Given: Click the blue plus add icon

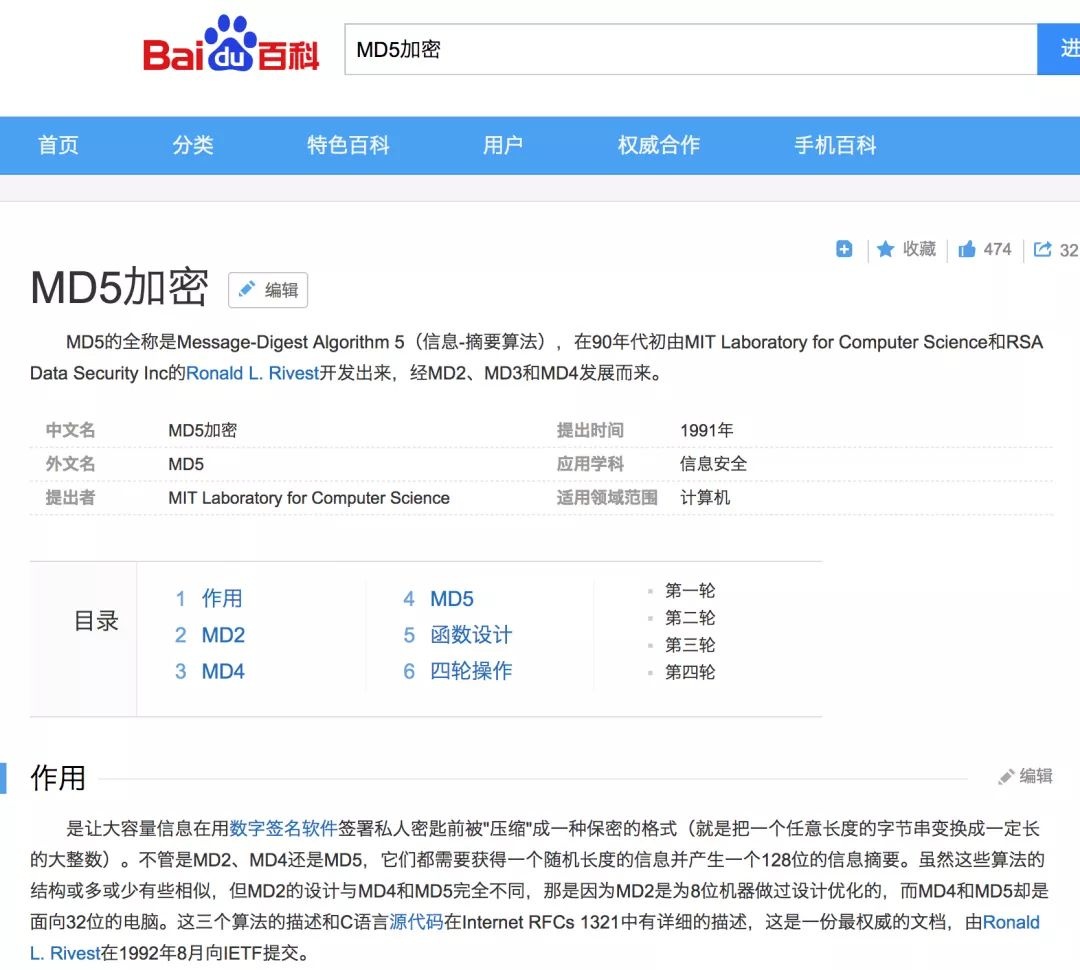Looking at the screenshot, I should (844, 249).
